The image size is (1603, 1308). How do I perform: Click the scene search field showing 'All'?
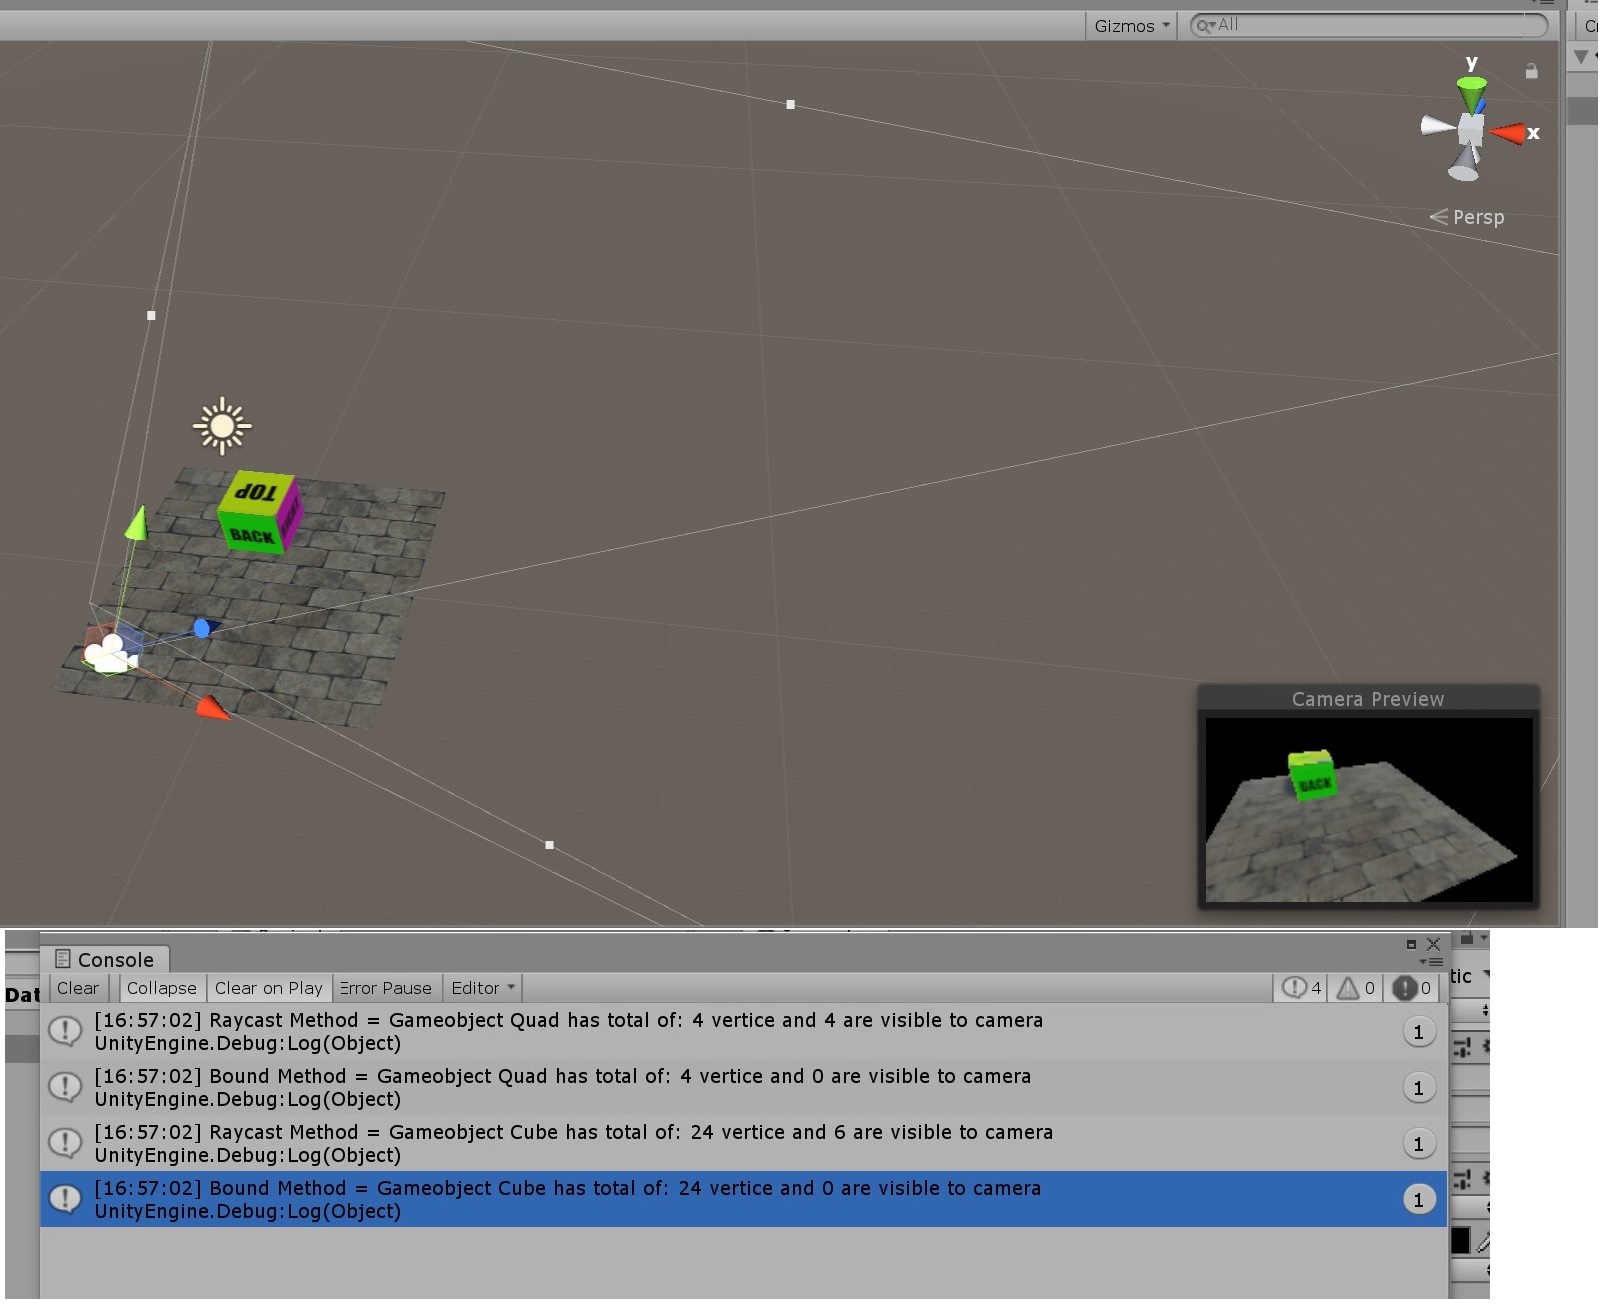[x=1369, y=25]
